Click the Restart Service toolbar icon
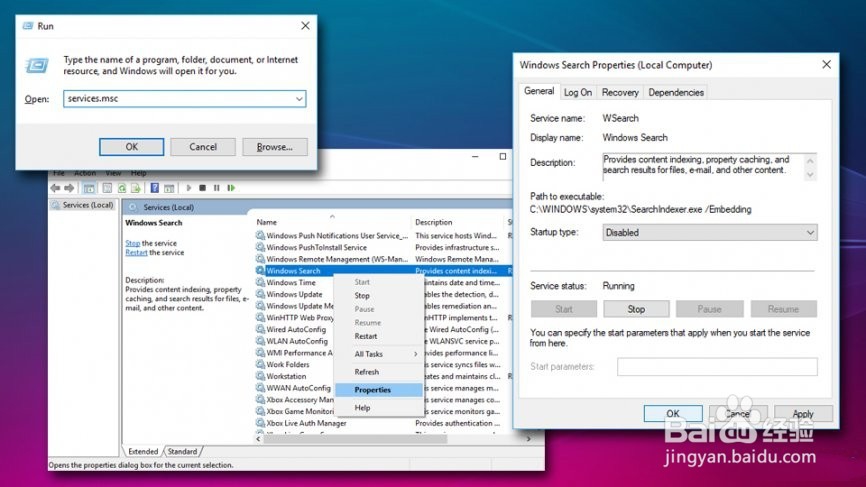Screen dimensions: 866x487 pyautogui.click(x=231, y=188)
